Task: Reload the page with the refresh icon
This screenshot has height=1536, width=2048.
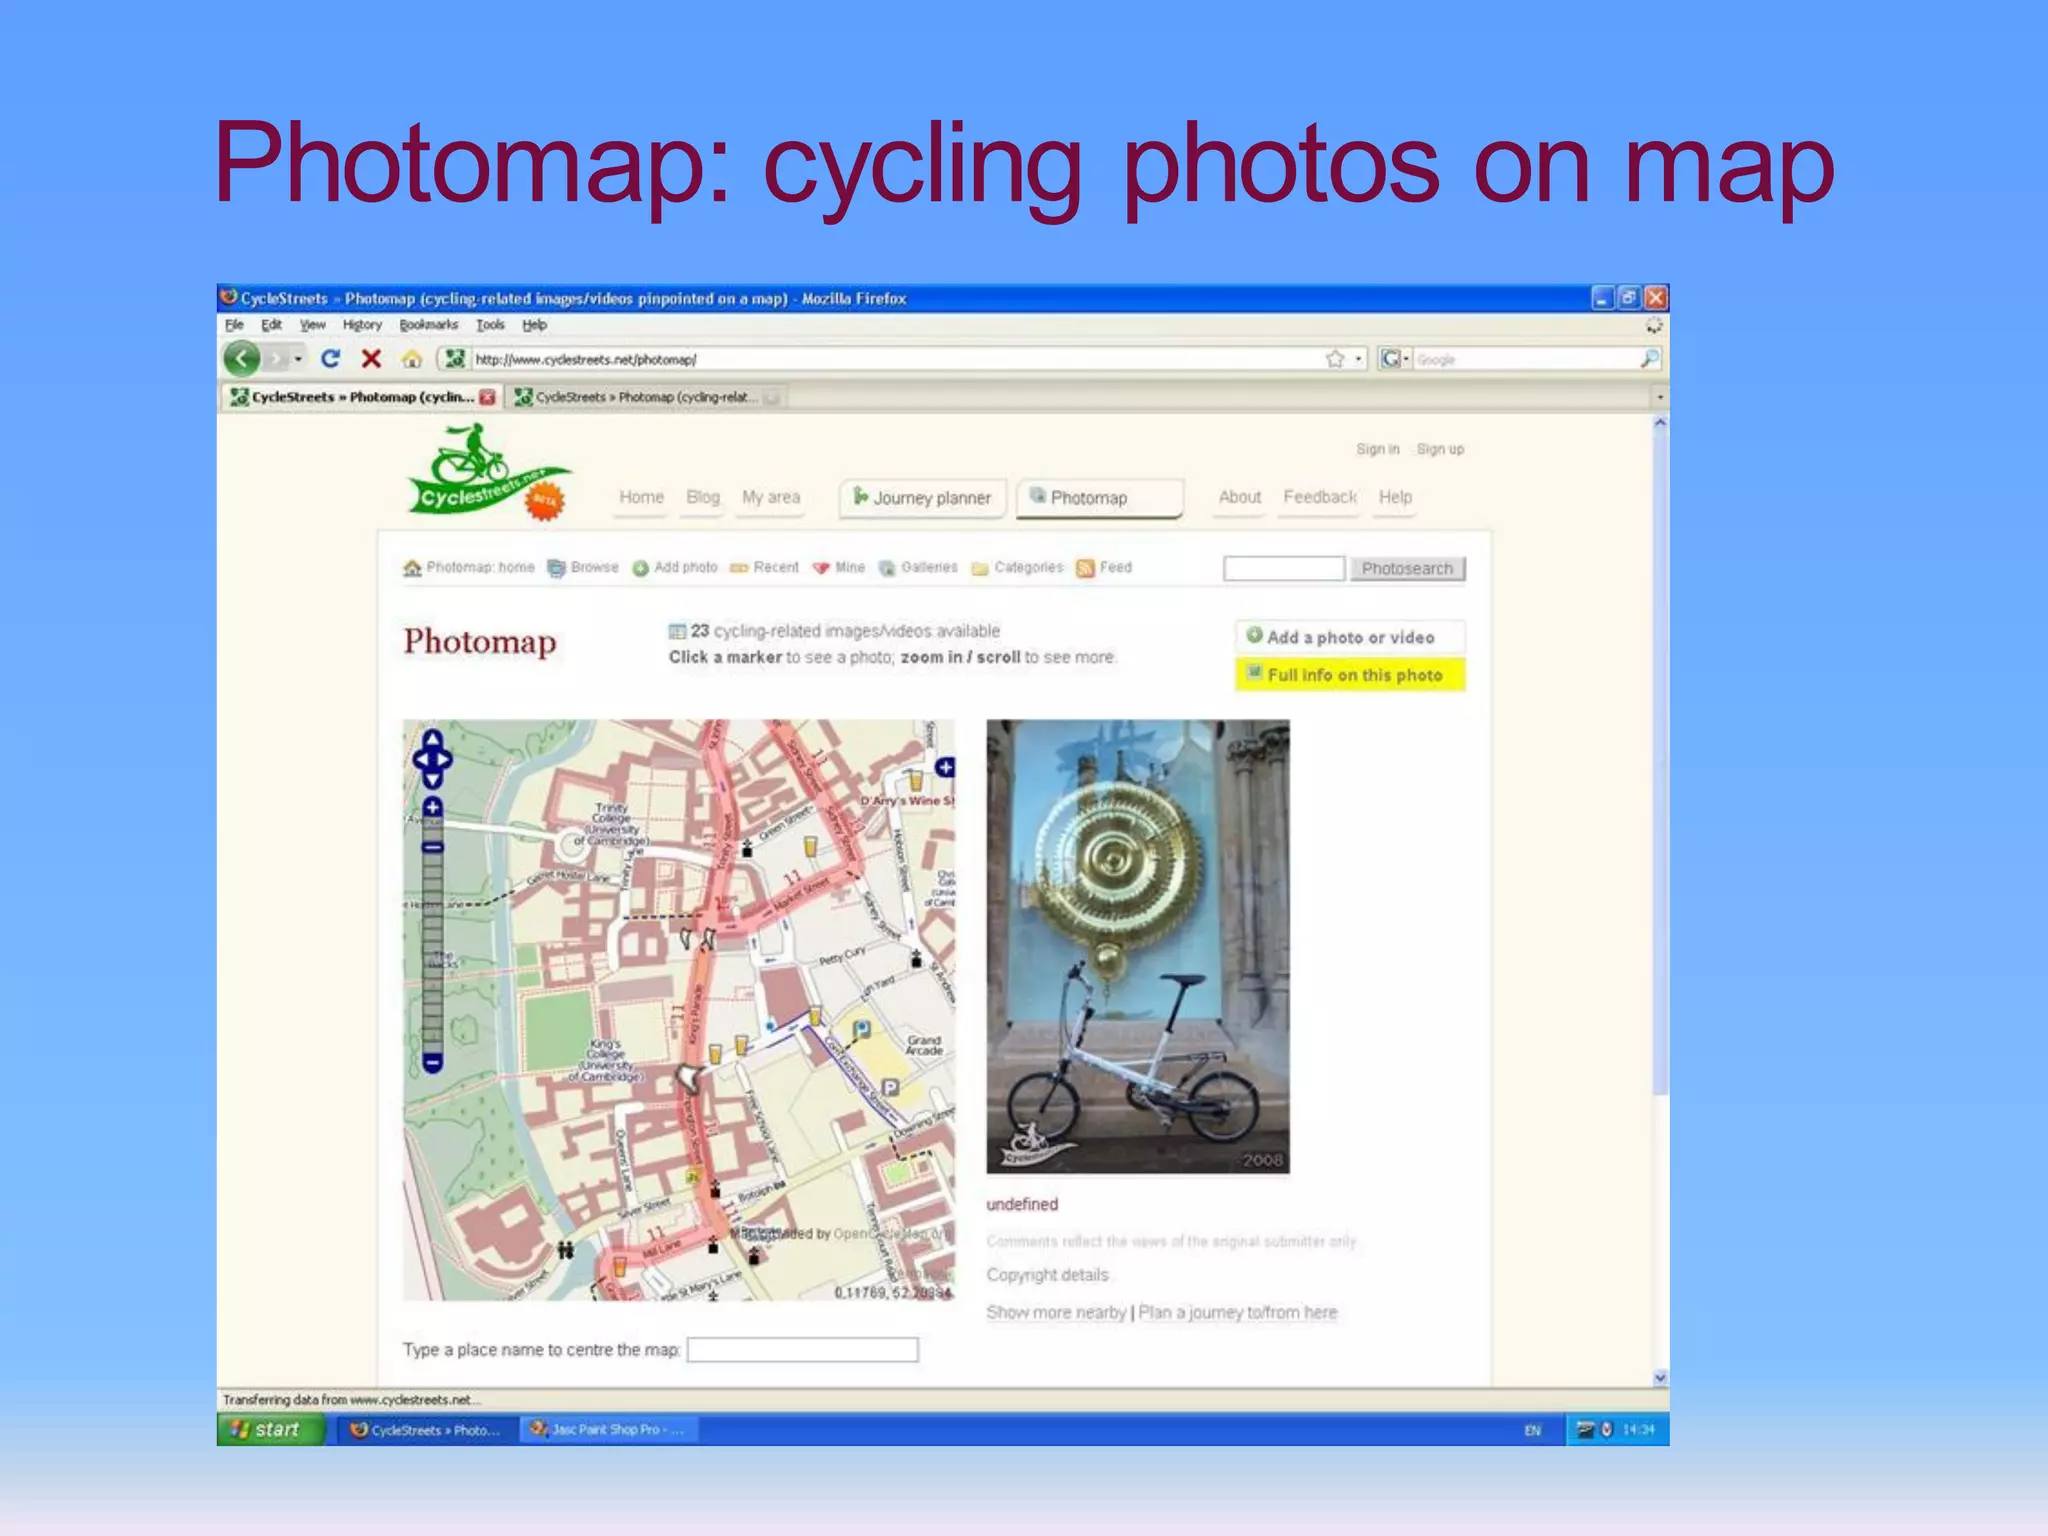Action: [330, 358]
